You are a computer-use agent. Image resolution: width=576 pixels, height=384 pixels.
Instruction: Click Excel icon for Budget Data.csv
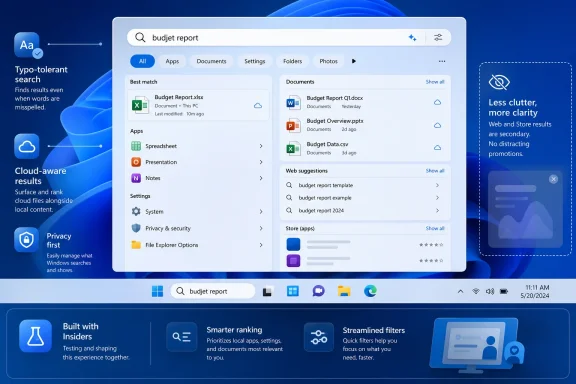pyautogui.click(x=293, y=148)
